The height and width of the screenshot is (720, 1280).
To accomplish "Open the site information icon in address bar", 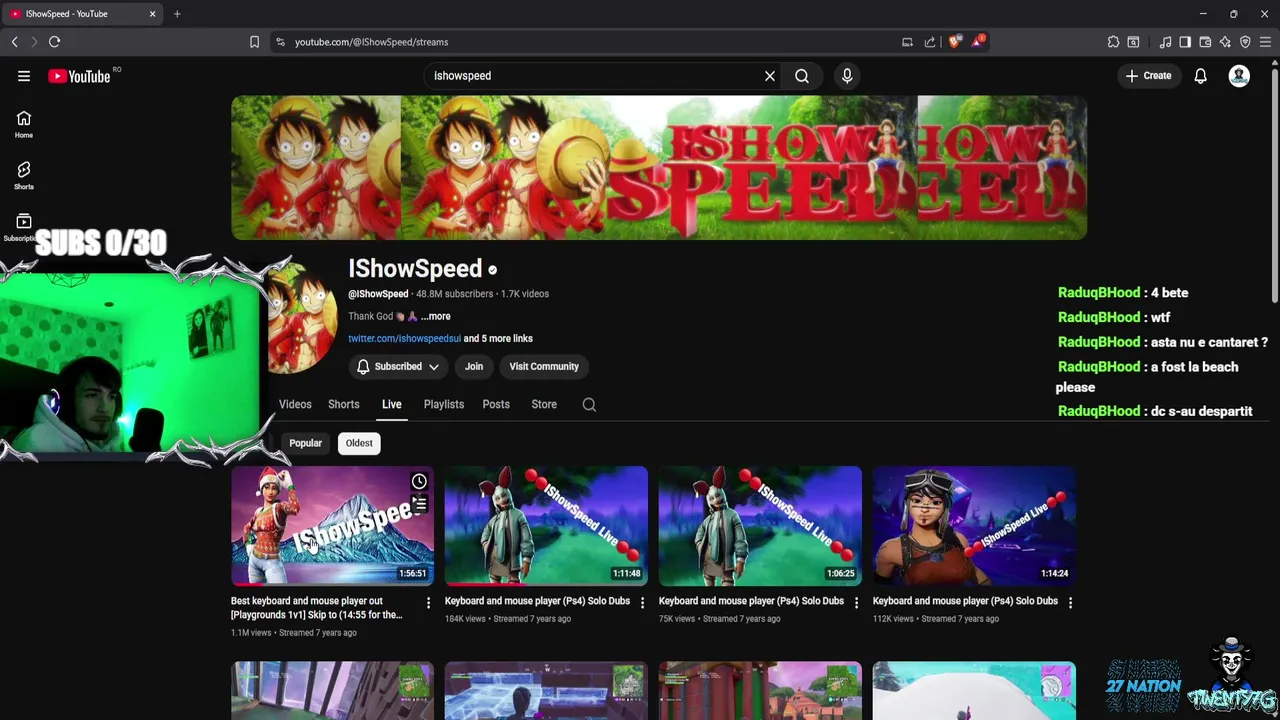I will (x=280, y=42).
